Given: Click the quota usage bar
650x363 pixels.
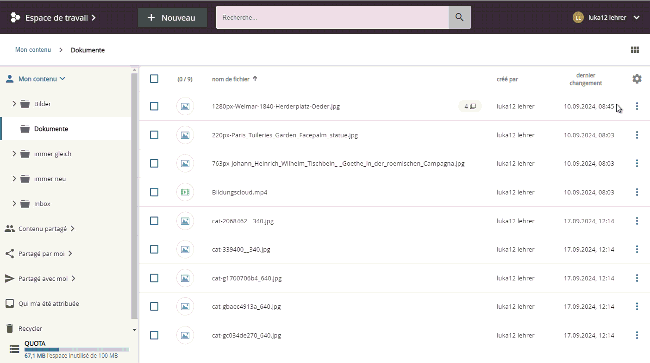Looking at the screenshot, I should [77, 350].
